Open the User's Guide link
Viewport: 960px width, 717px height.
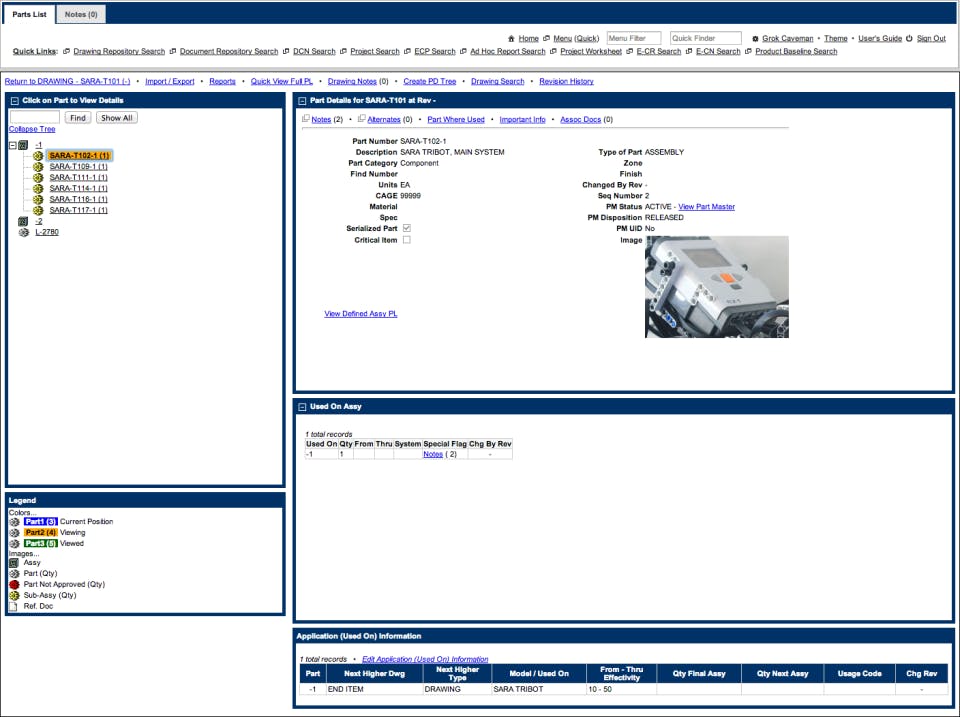pos(880,39)
